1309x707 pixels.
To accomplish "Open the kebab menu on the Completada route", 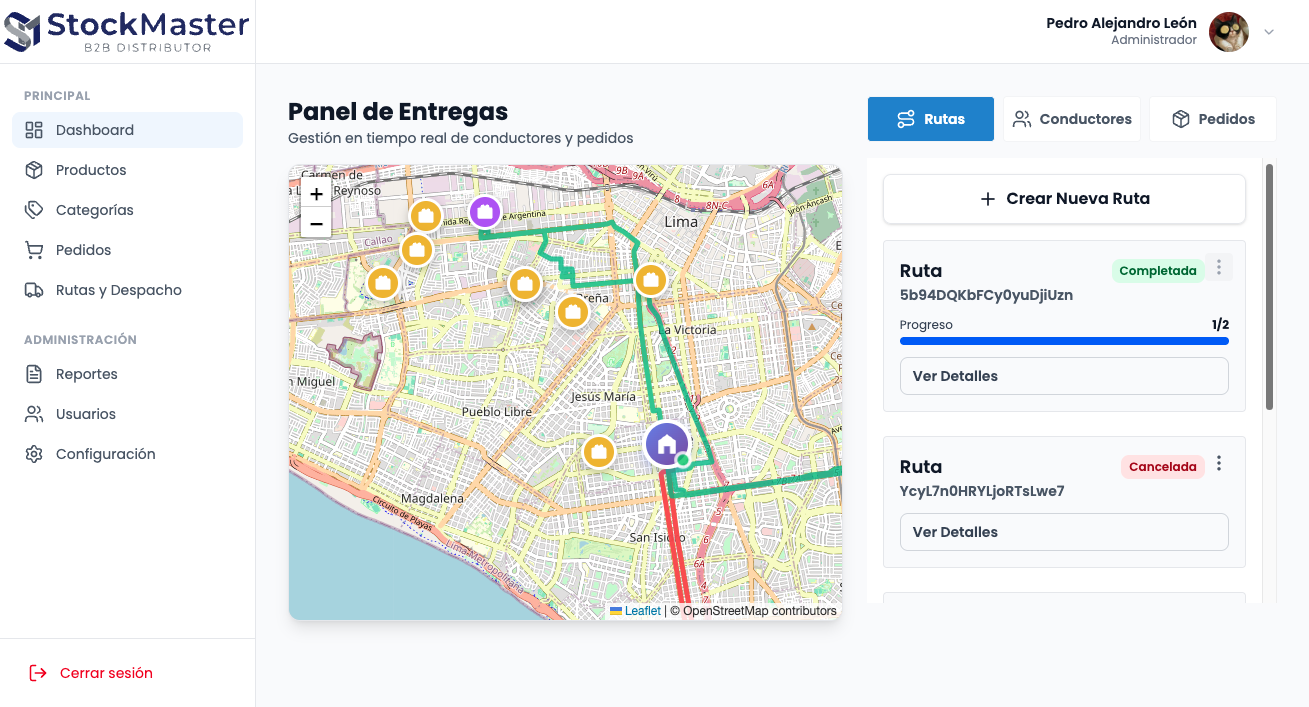I will [1219, 267].
